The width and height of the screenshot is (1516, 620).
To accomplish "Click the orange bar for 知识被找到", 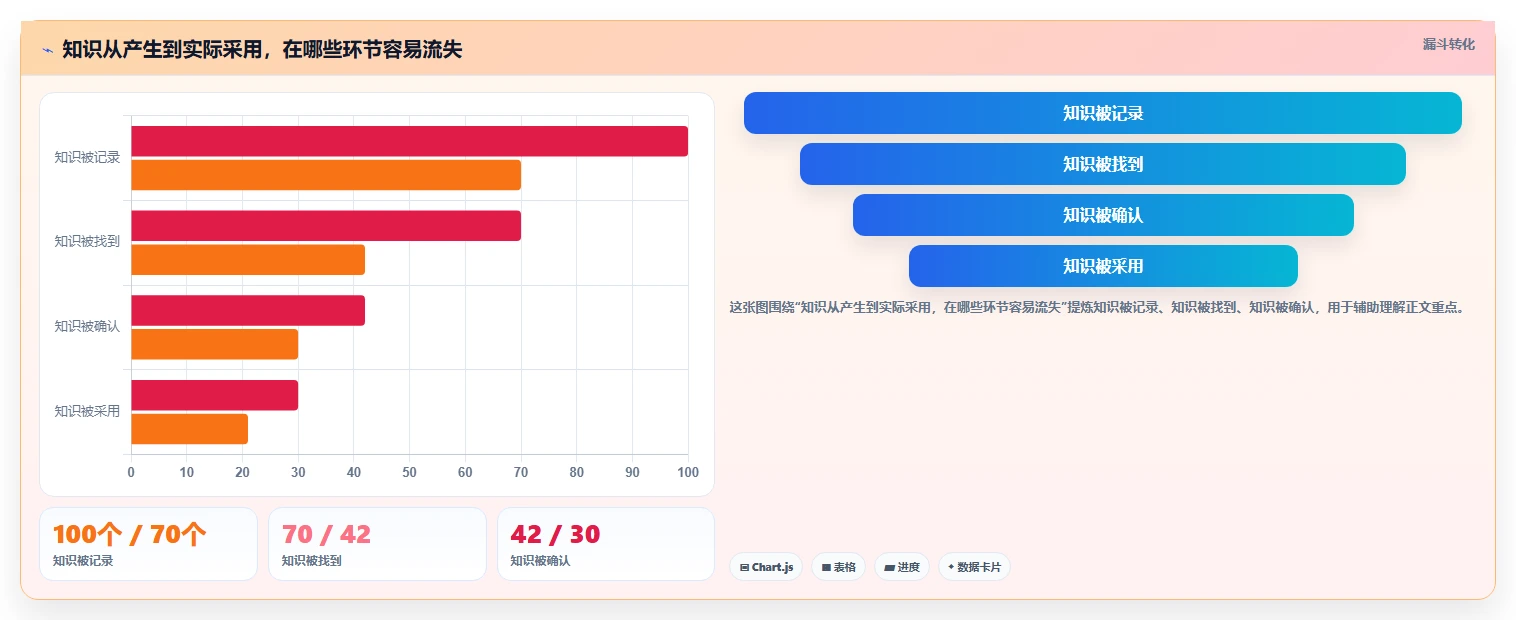I will point(248,260).
